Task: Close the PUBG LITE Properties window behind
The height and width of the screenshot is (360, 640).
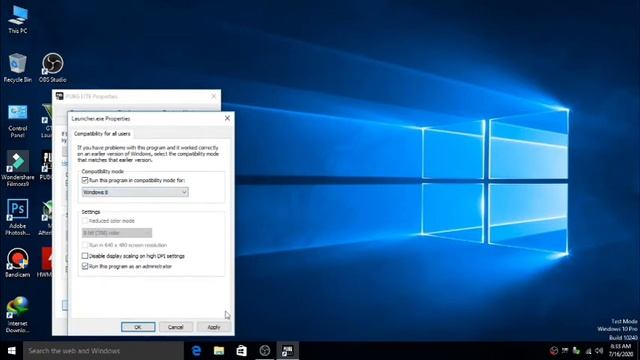Action: pos(214,96)
